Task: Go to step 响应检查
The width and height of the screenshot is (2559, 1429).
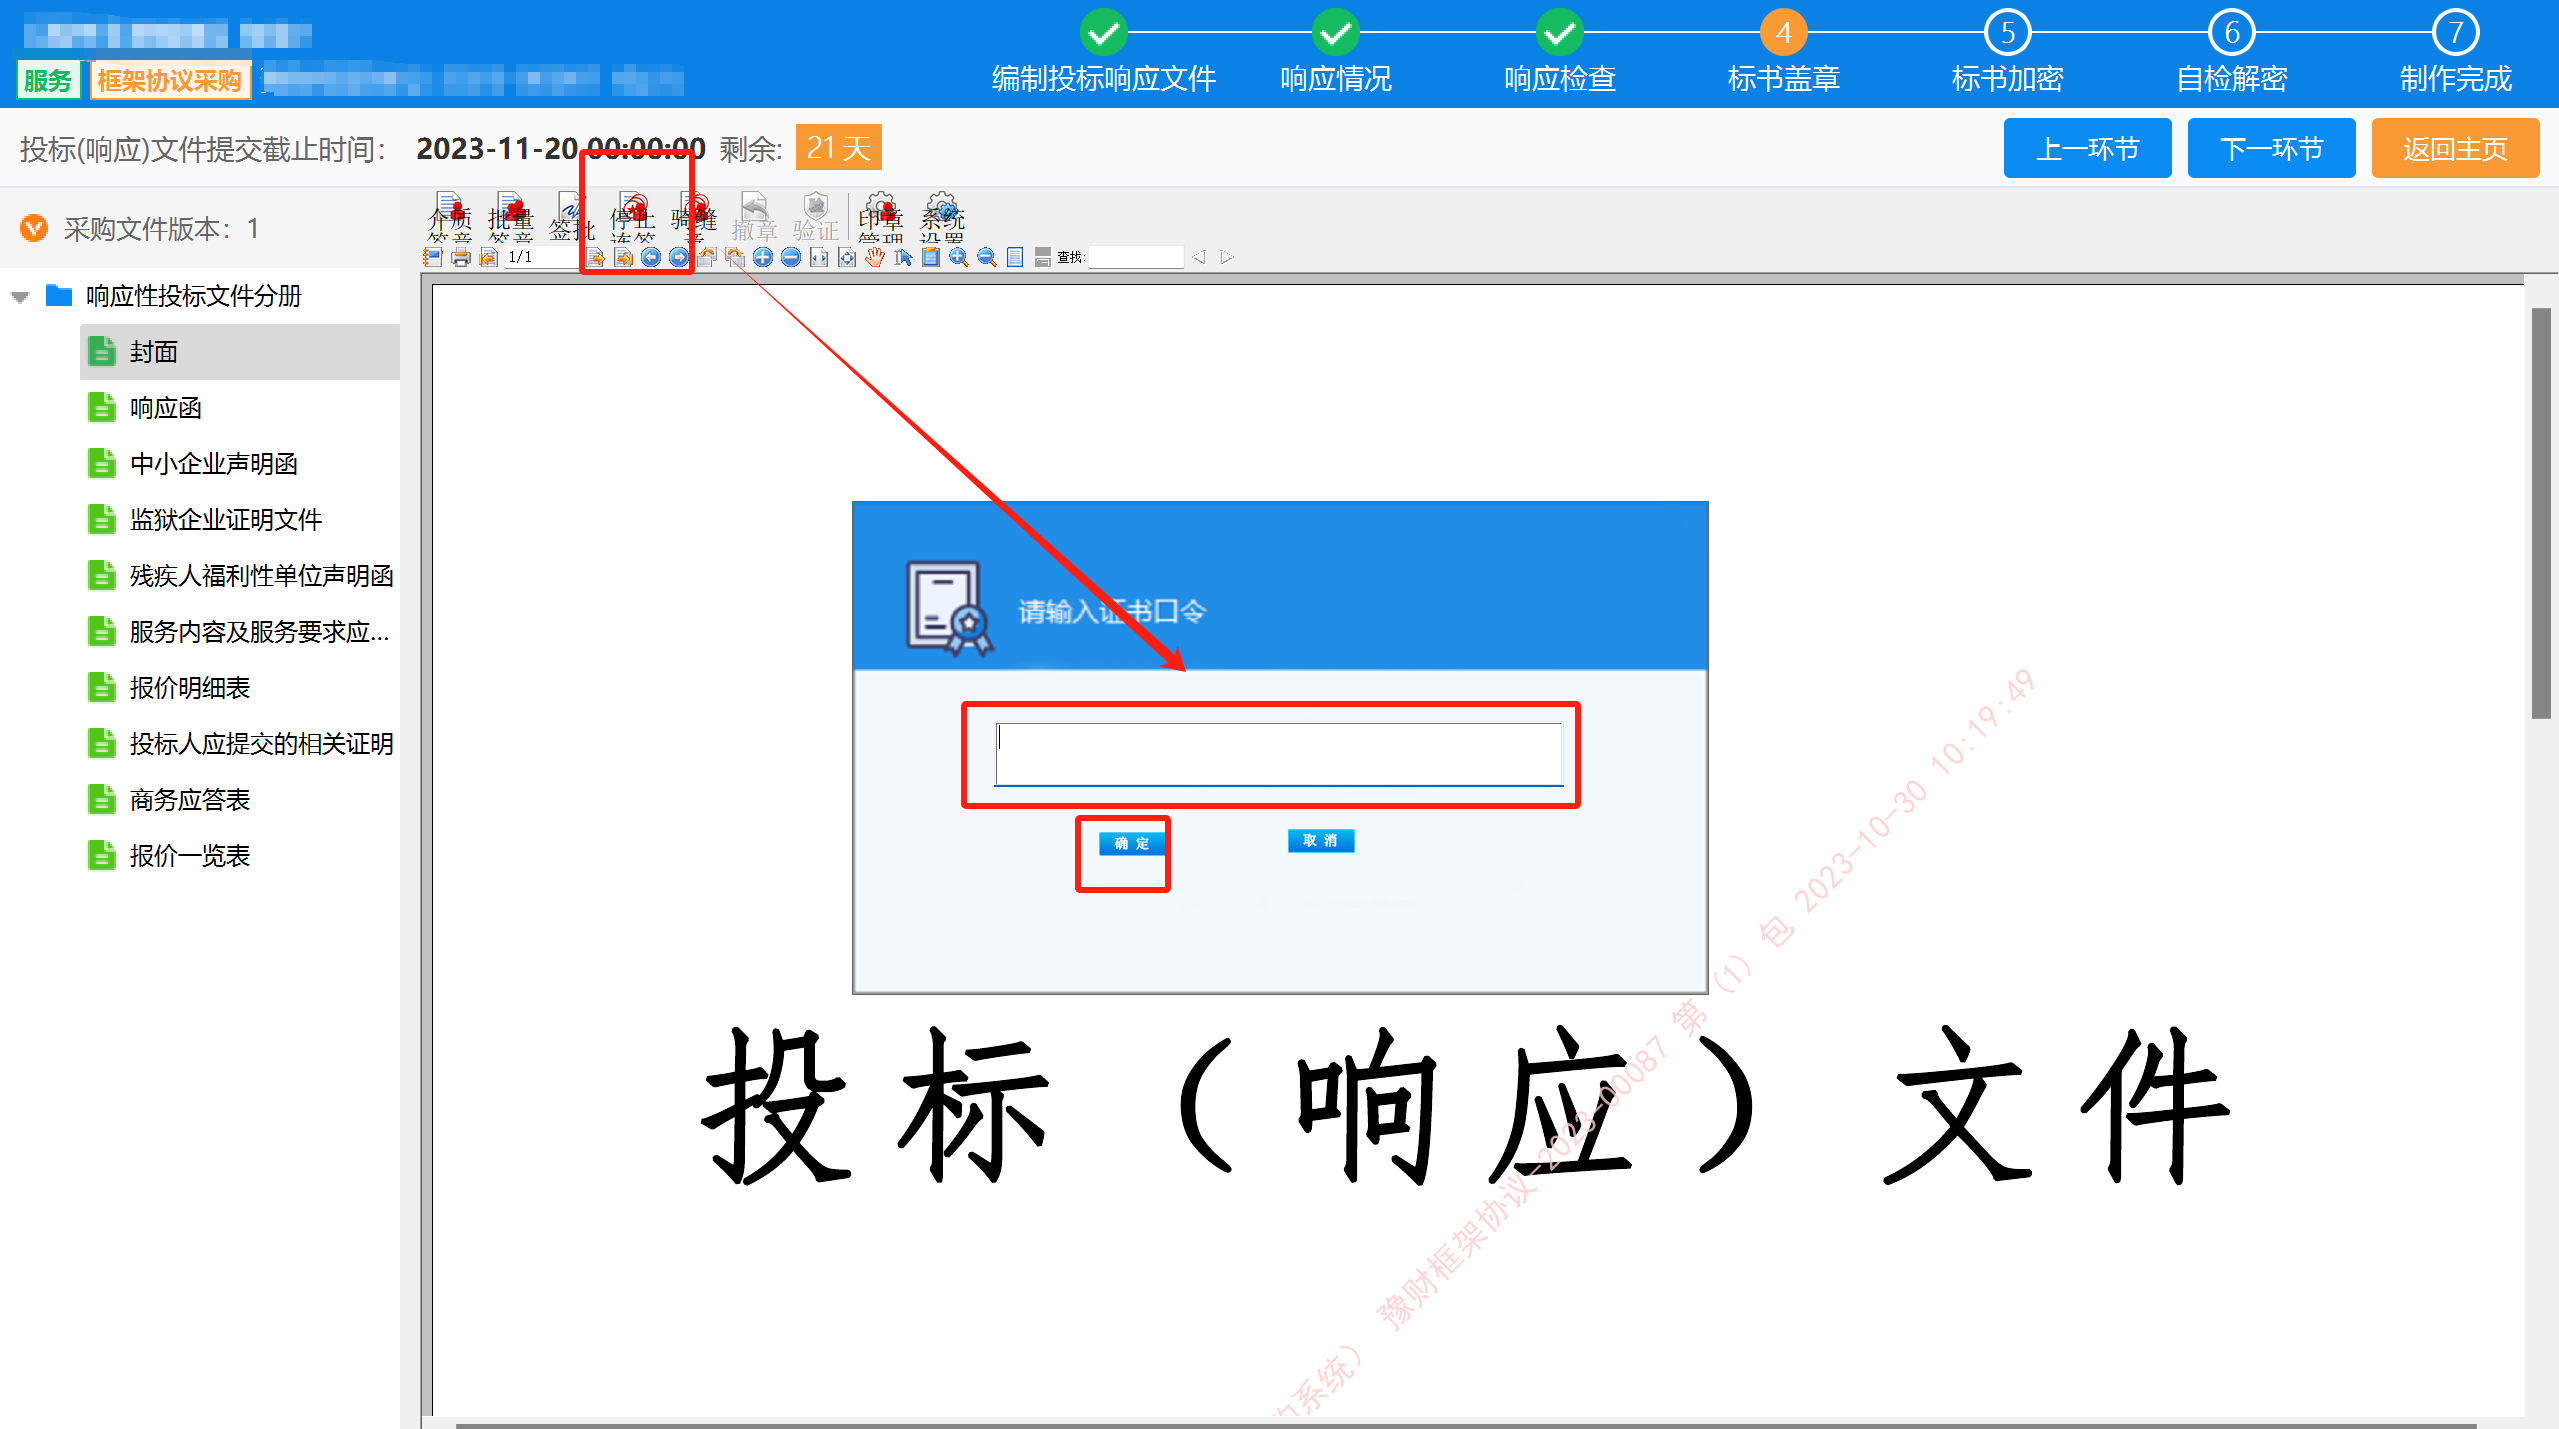Action: tap(1560, 52)
